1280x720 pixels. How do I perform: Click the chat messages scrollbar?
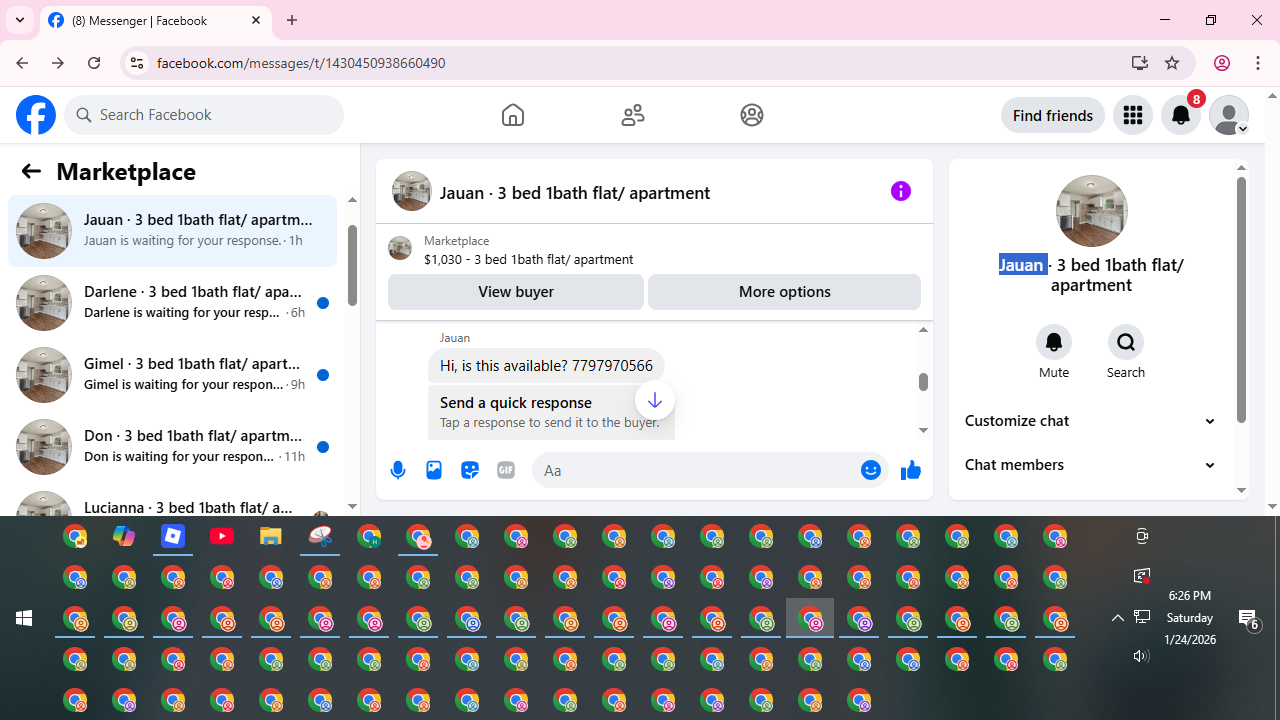(x=923, y=382)
